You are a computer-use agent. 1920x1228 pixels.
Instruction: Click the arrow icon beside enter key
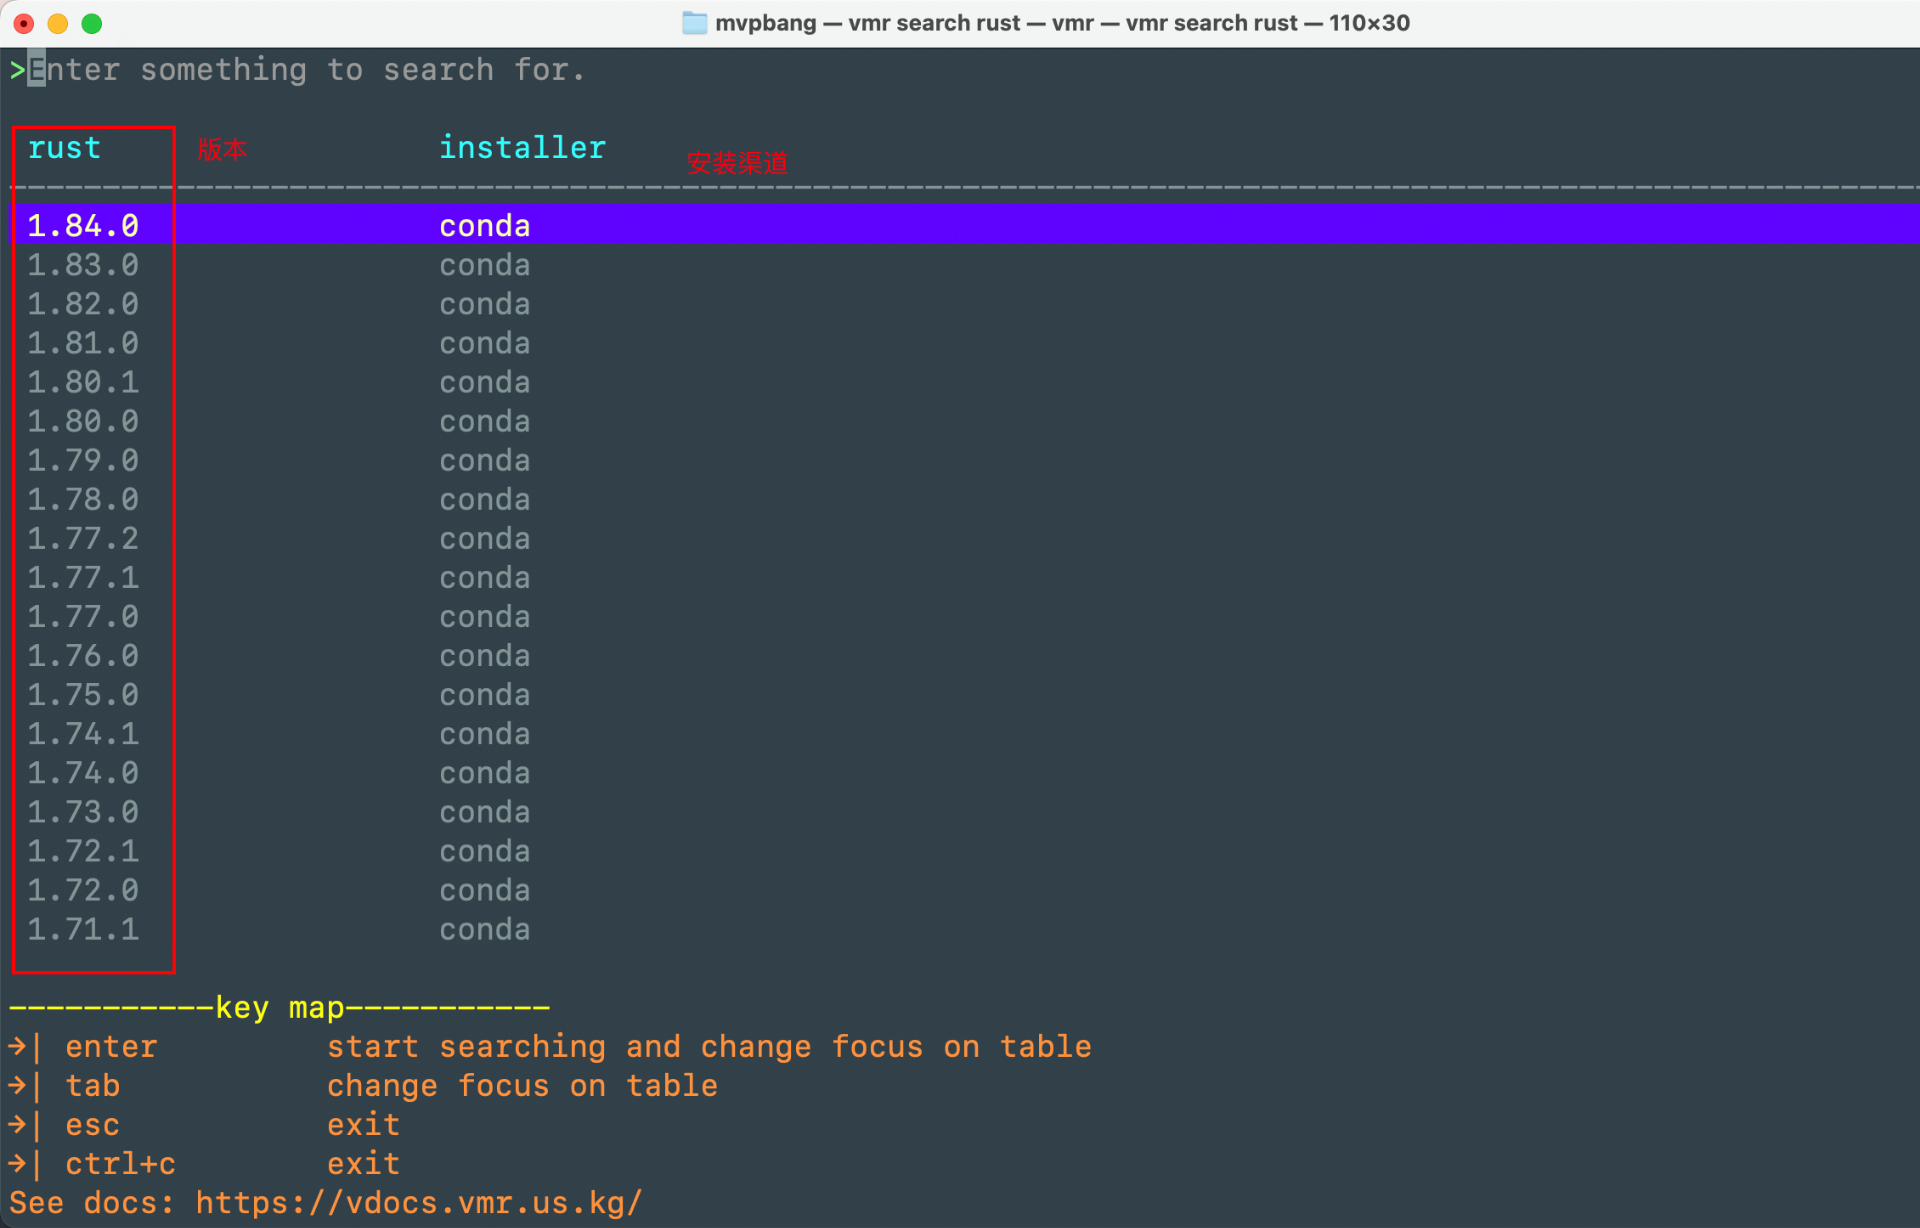click(18, 1046)
